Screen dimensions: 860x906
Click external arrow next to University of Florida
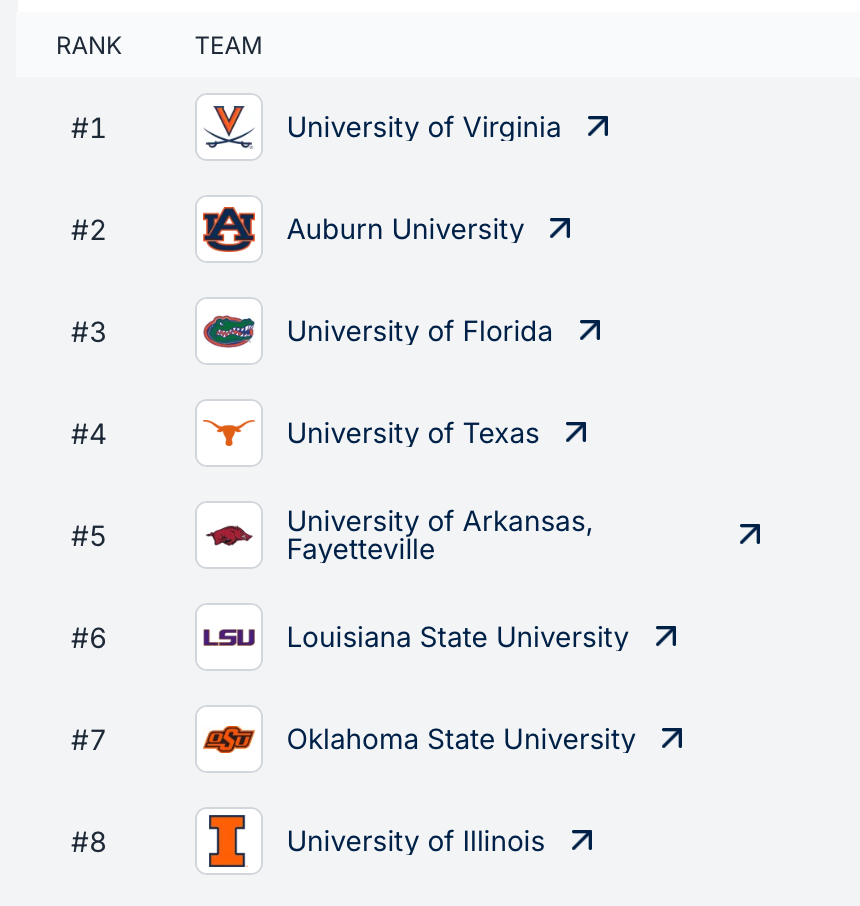[x=590, y=330]
